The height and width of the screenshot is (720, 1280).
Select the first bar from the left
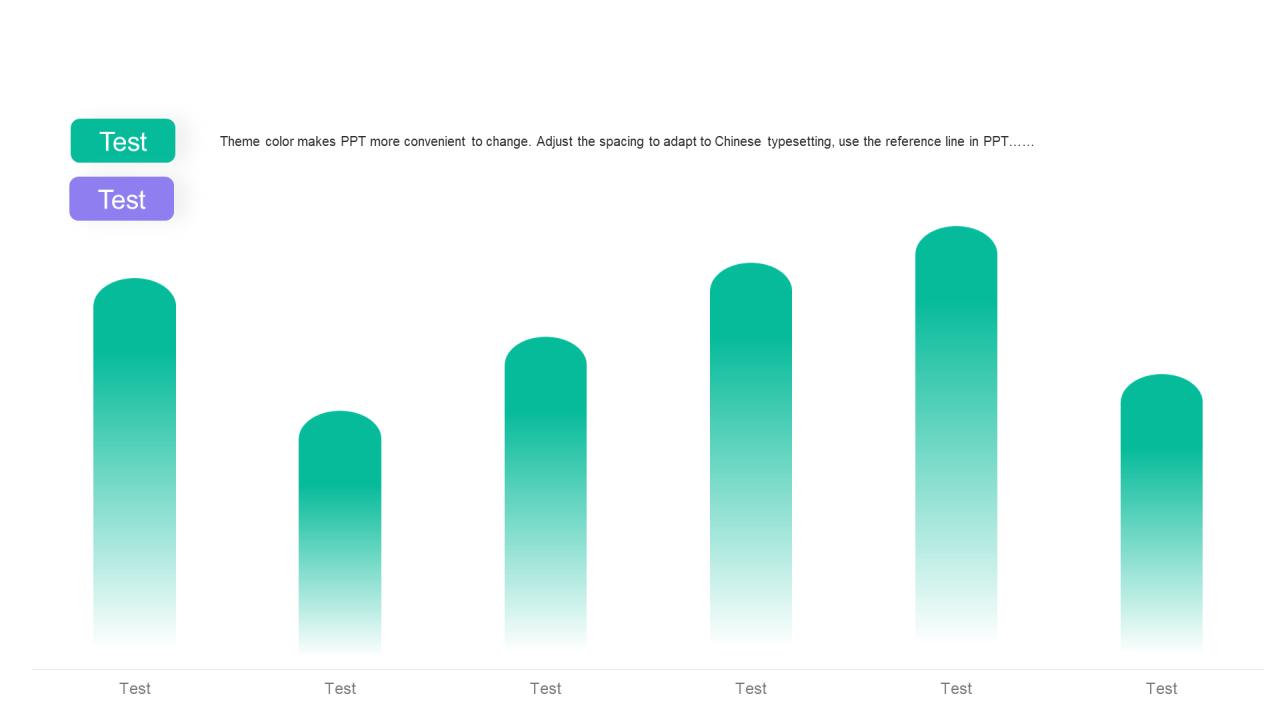(135, 463)
